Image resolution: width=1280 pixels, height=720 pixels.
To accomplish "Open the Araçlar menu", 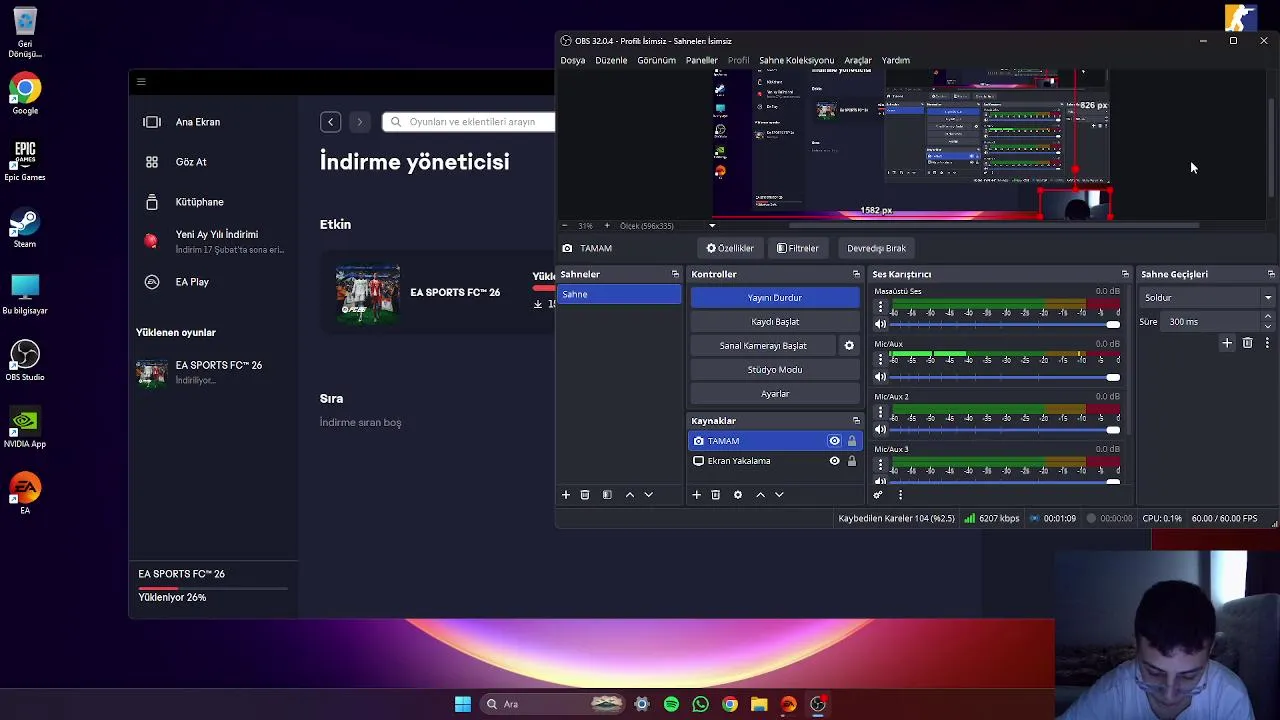I will pos(858,60).
